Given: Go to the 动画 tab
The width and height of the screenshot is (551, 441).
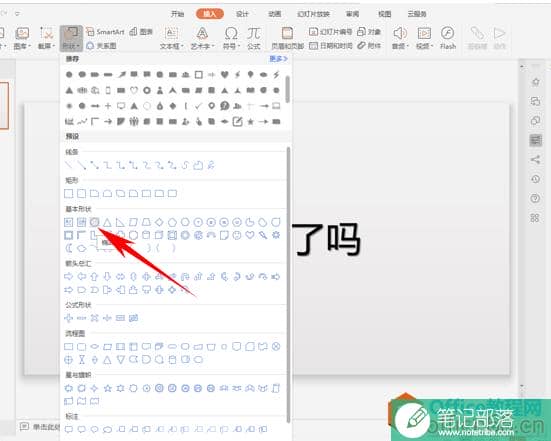Looking at the screenshot, I should pyautogui.click(x=274, y=14).
